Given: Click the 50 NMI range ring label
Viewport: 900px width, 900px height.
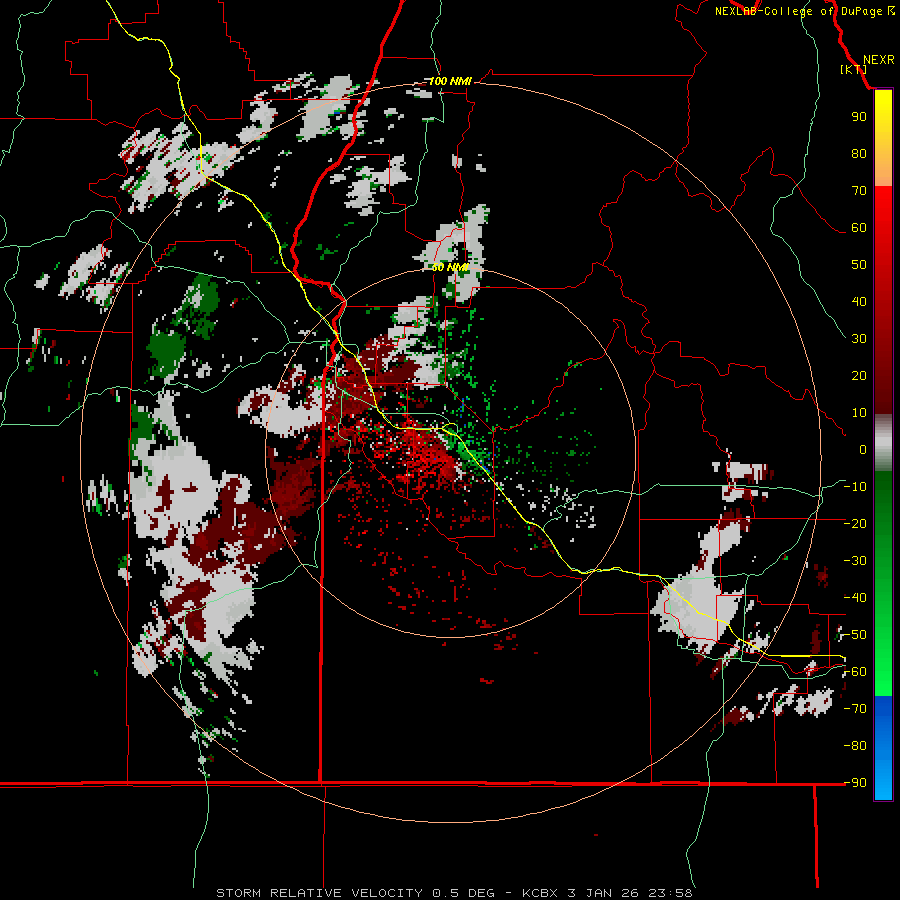Looking at the screenshot, I should click(x=449, y=267).
